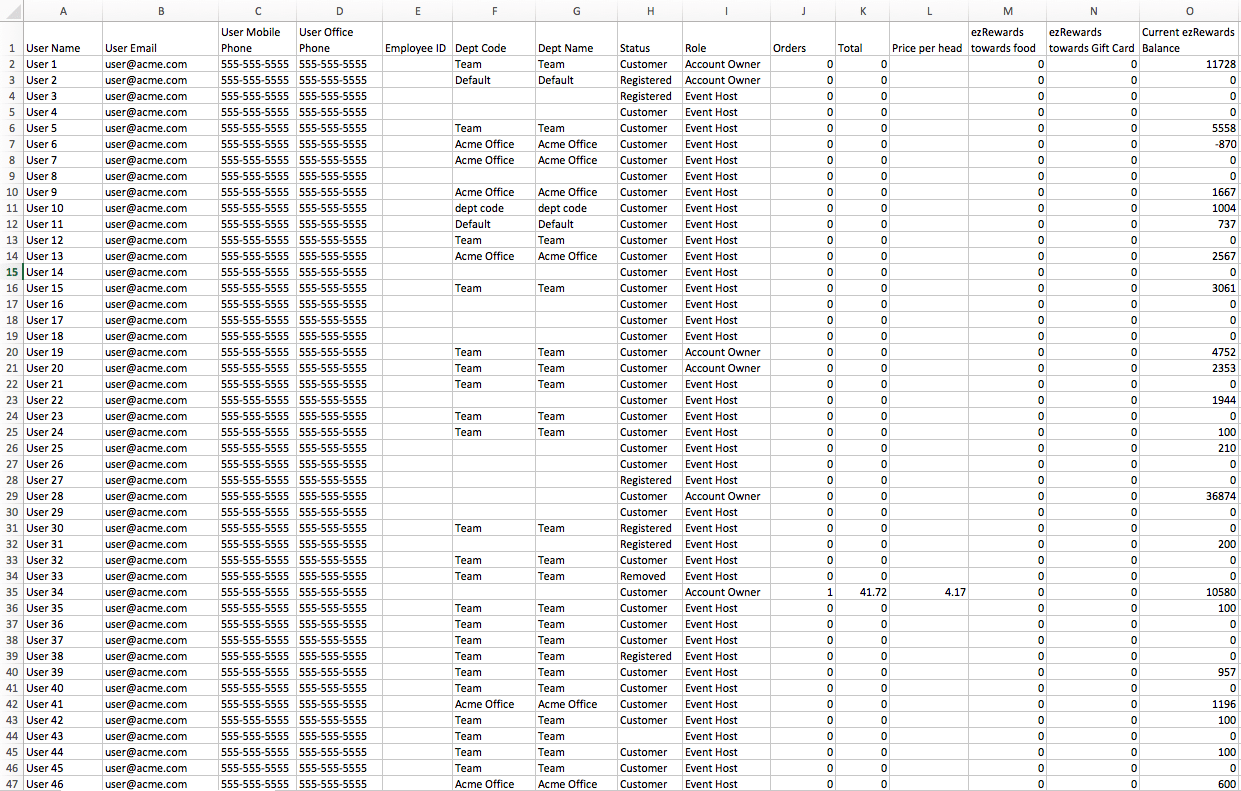Select row 35 header number

11,592
